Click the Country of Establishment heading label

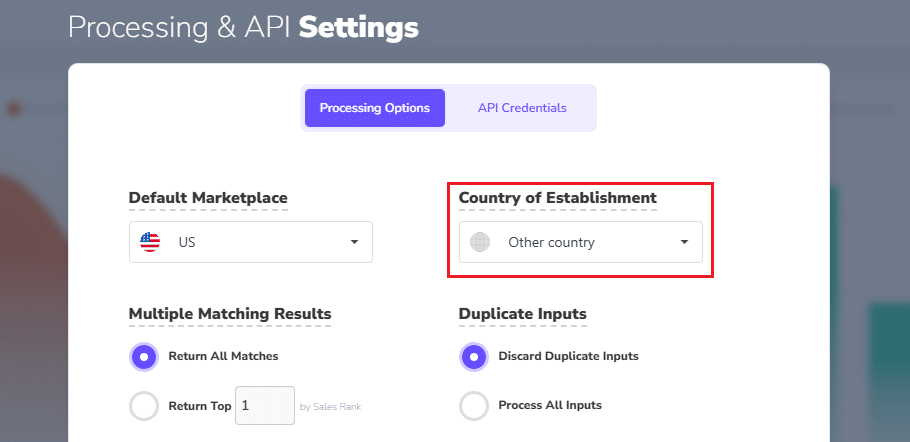pos(558,198)
